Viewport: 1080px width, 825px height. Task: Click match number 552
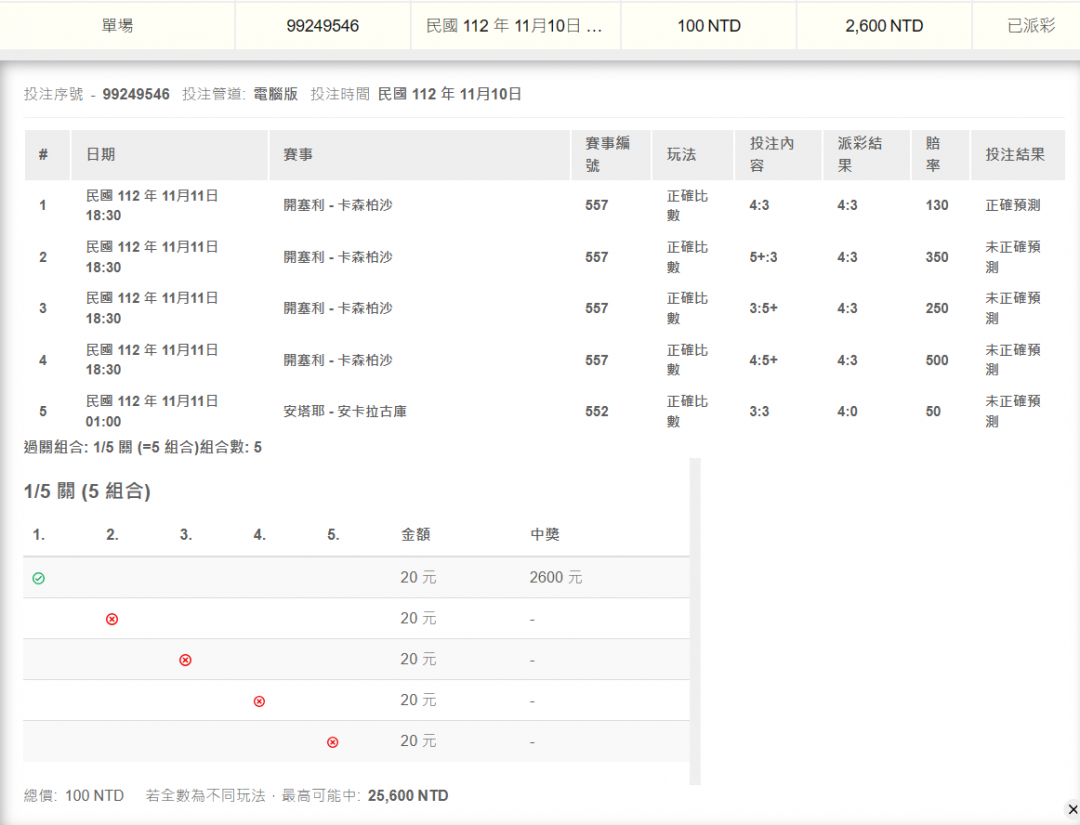pyautogui.click(x=596, y=412)
